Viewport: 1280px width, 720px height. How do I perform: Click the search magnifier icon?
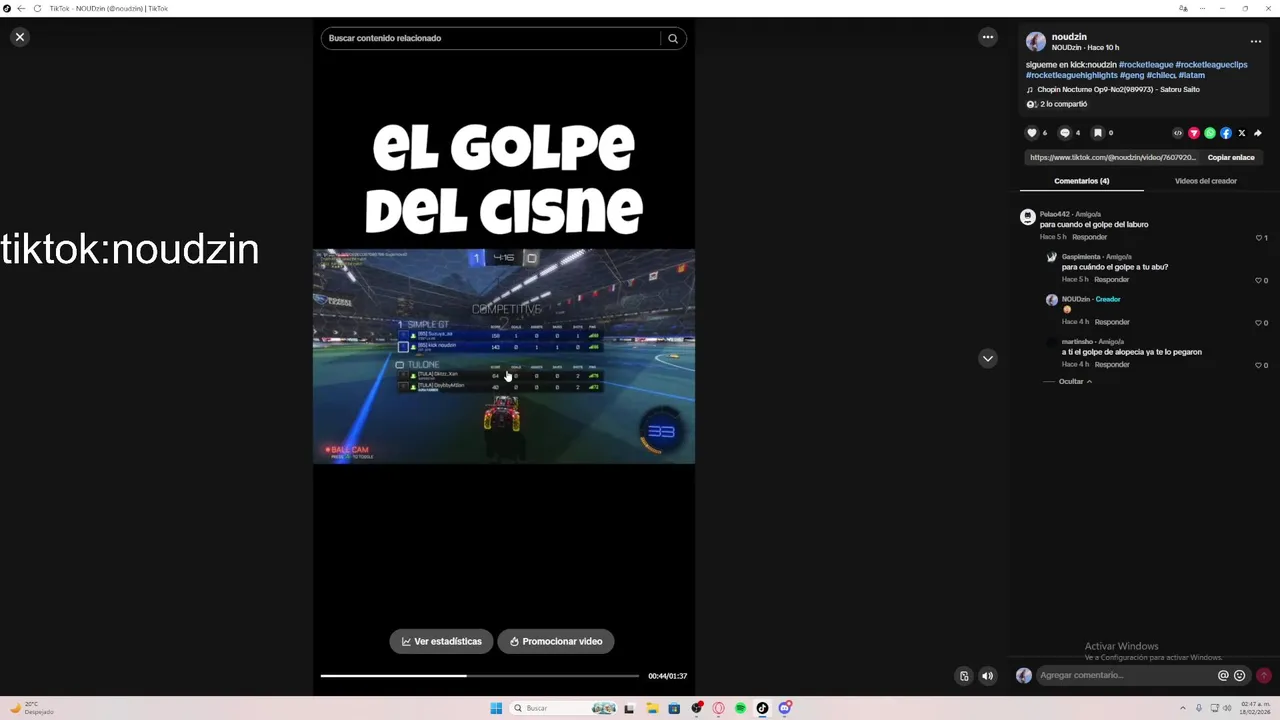coord(673,38)
